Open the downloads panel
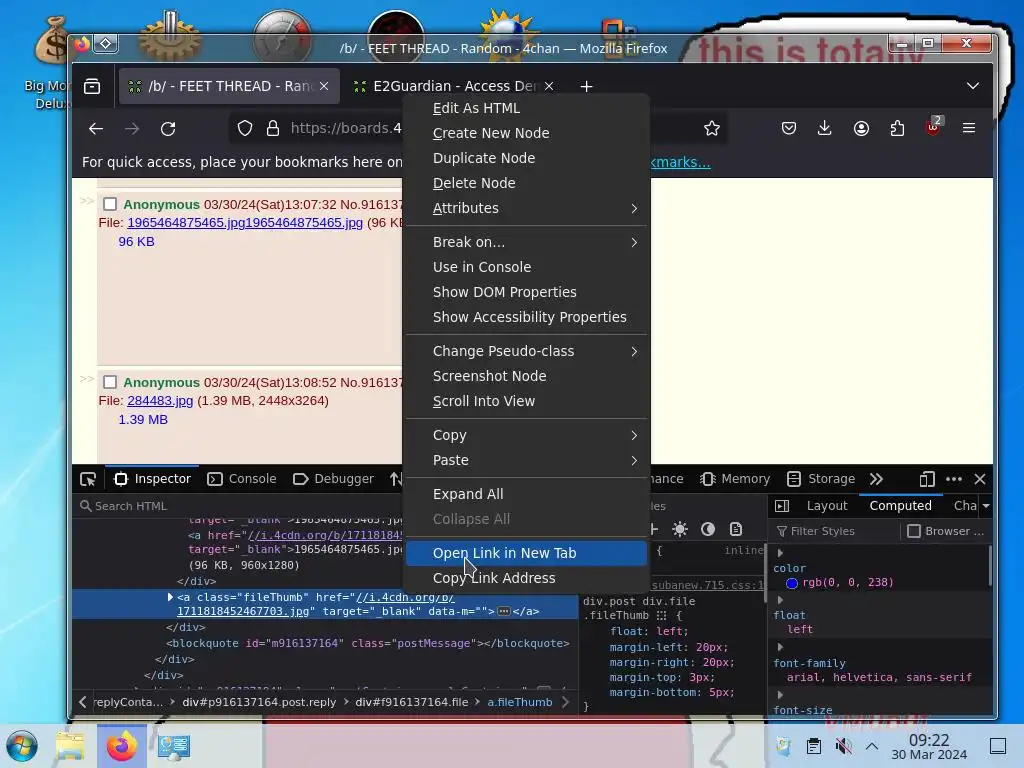The width and height of the screenshot is (1024, 768). [x=825, y=129]
